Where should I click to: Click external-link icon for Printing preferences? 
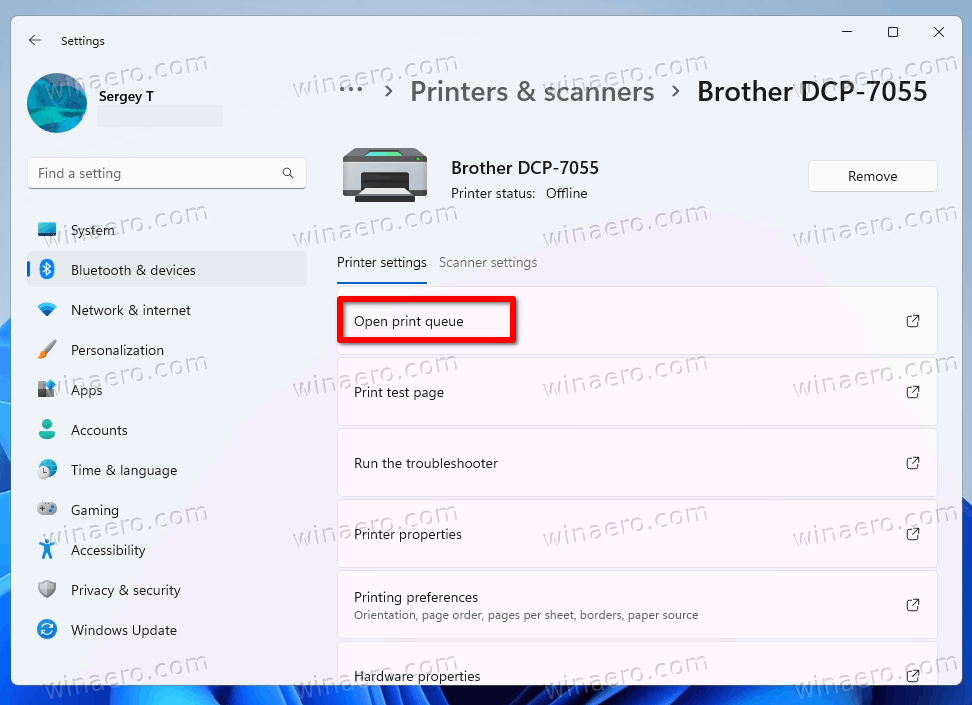(x=912, y=605)
